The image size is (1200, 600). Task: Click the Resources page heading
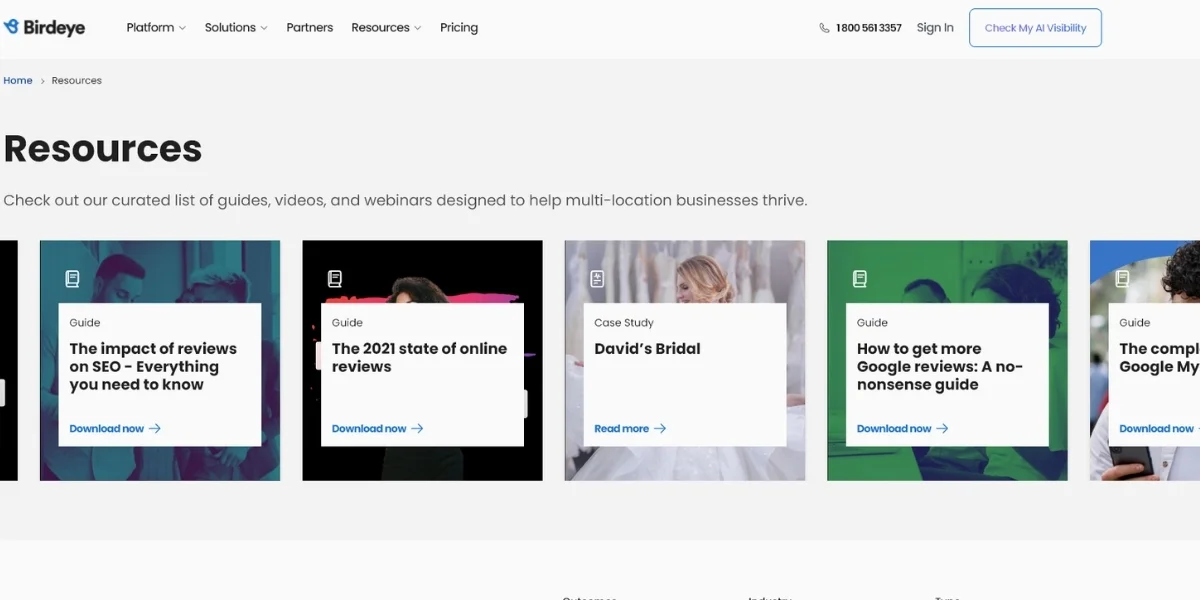tap(103, 149)
